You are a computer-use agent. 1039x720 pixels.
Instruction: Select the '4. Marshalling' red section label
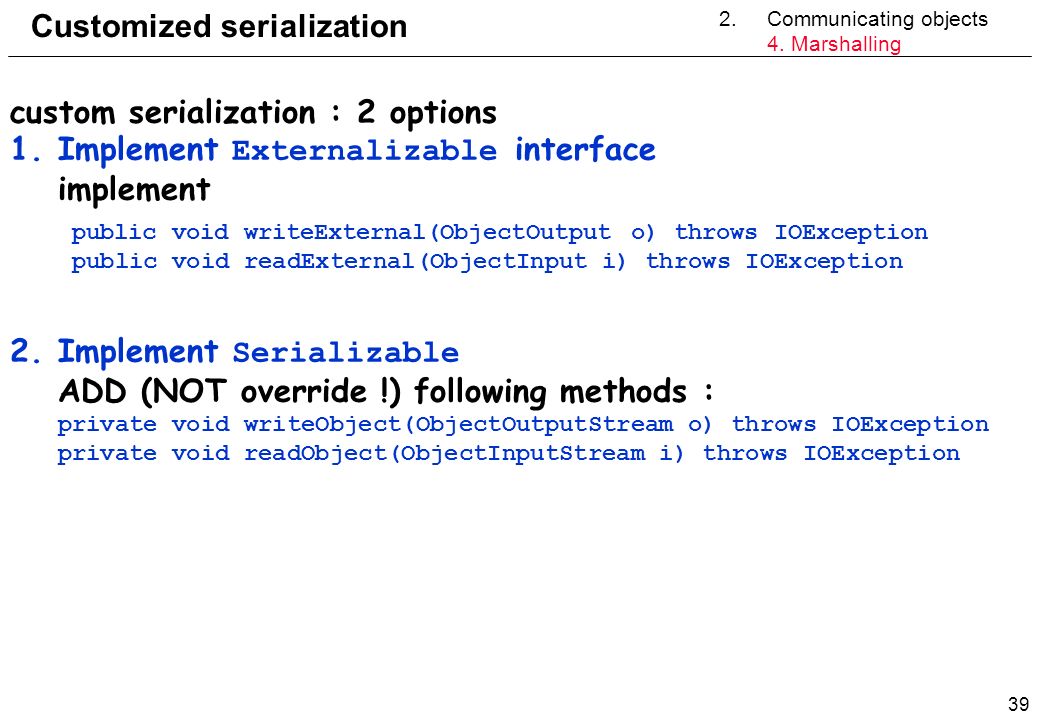click(834, 44)
